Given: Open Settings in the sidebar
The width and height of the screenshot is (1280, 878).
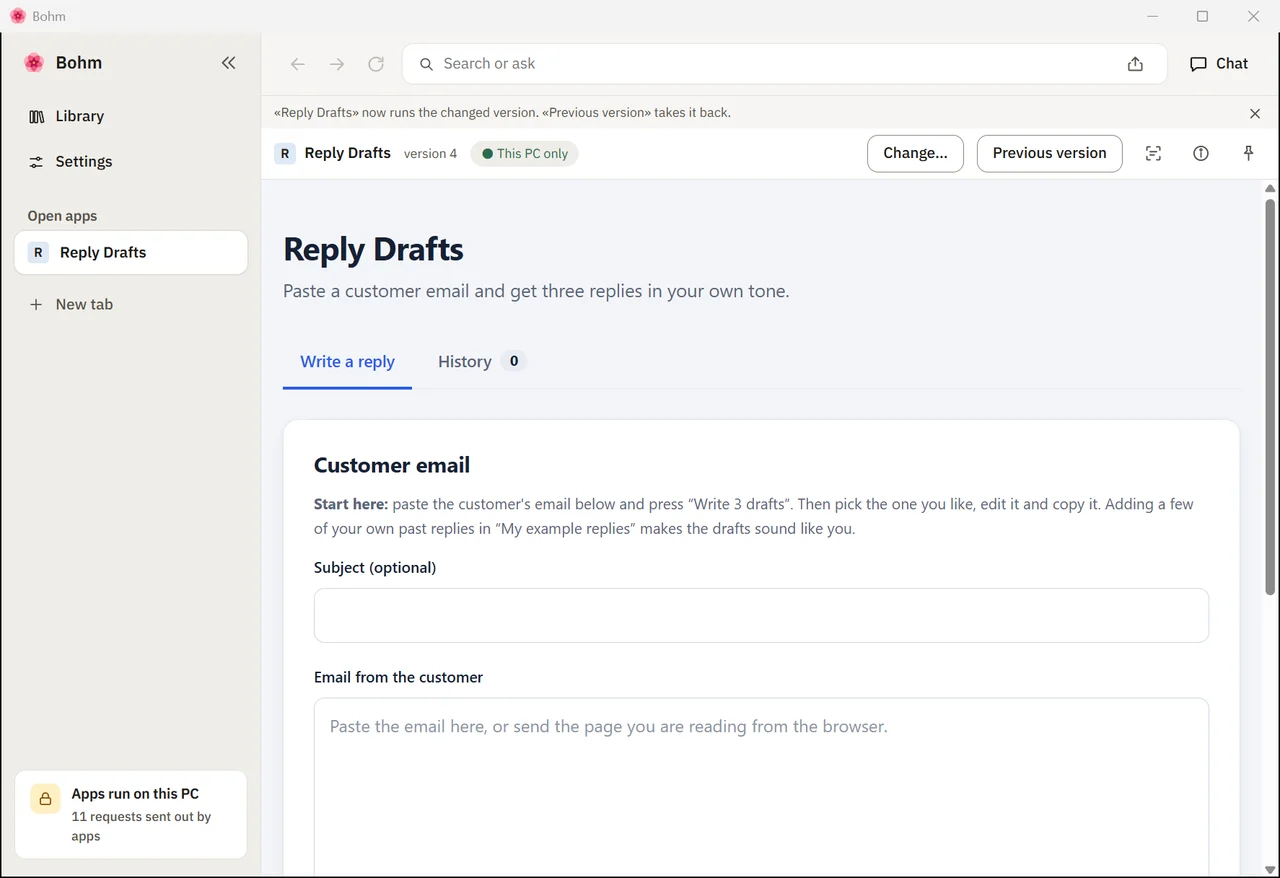Looking at the screenshot, I should (x=70, y=161).
